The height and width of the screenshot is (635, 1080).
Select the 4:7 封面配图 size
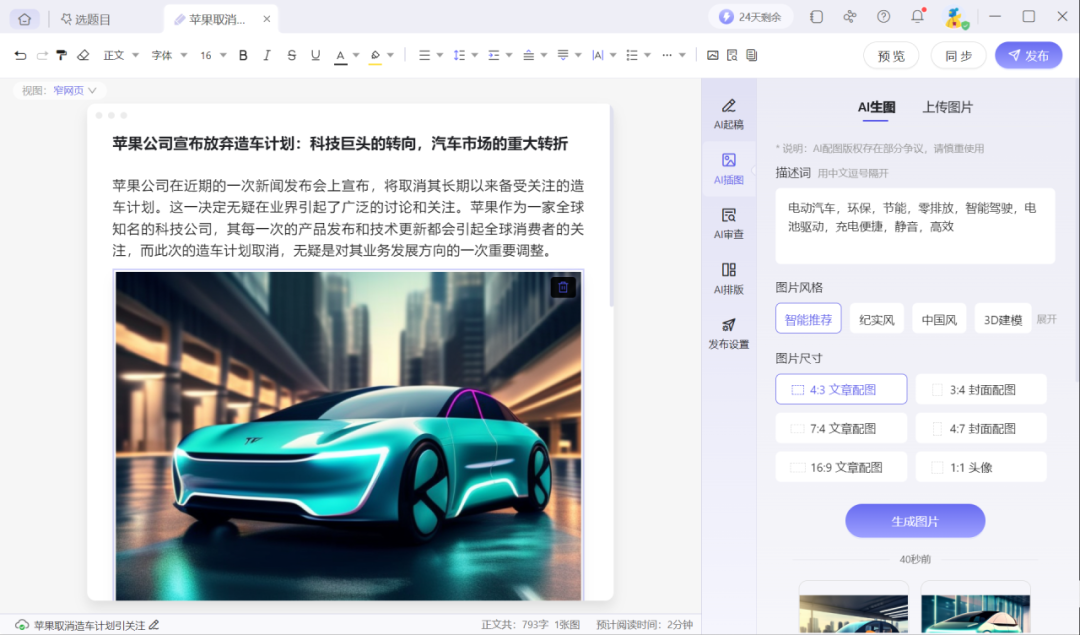pyautogui.click(x=981, y=428)
